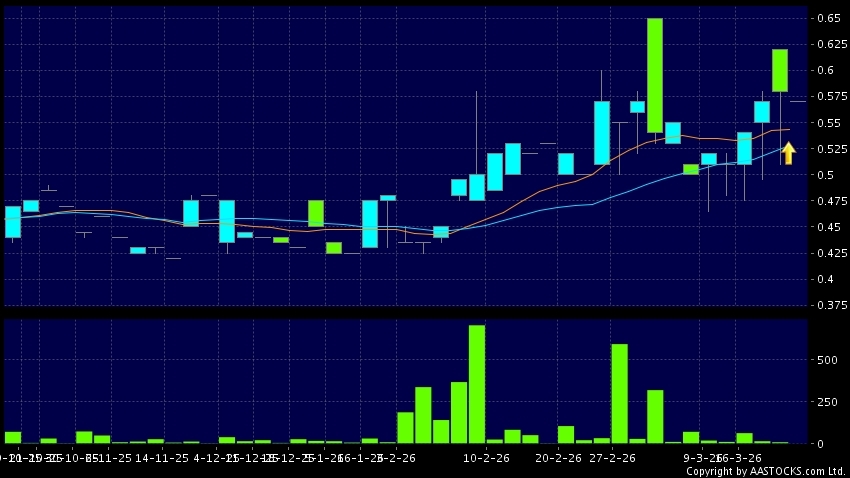Select the 0.375 price axis label

tap(827, 305)
